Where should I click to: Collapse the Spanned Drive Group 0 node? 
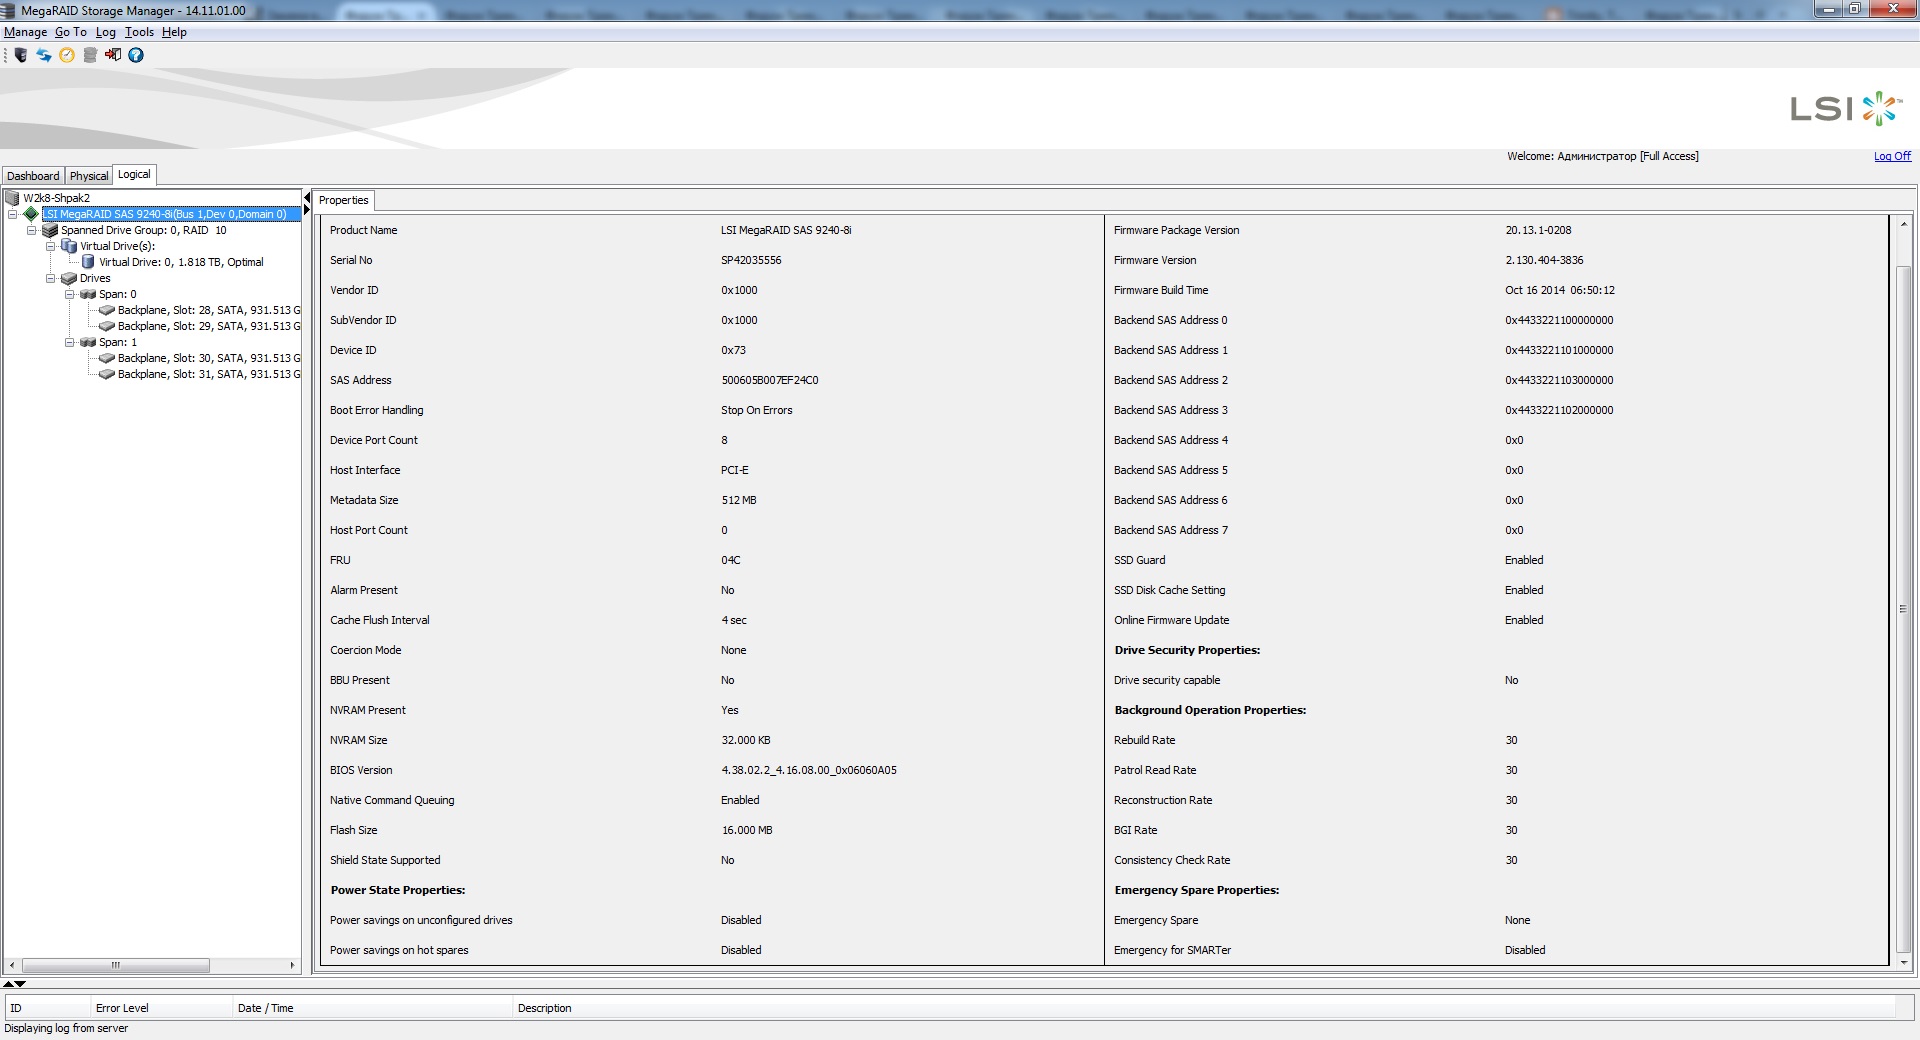31,230
